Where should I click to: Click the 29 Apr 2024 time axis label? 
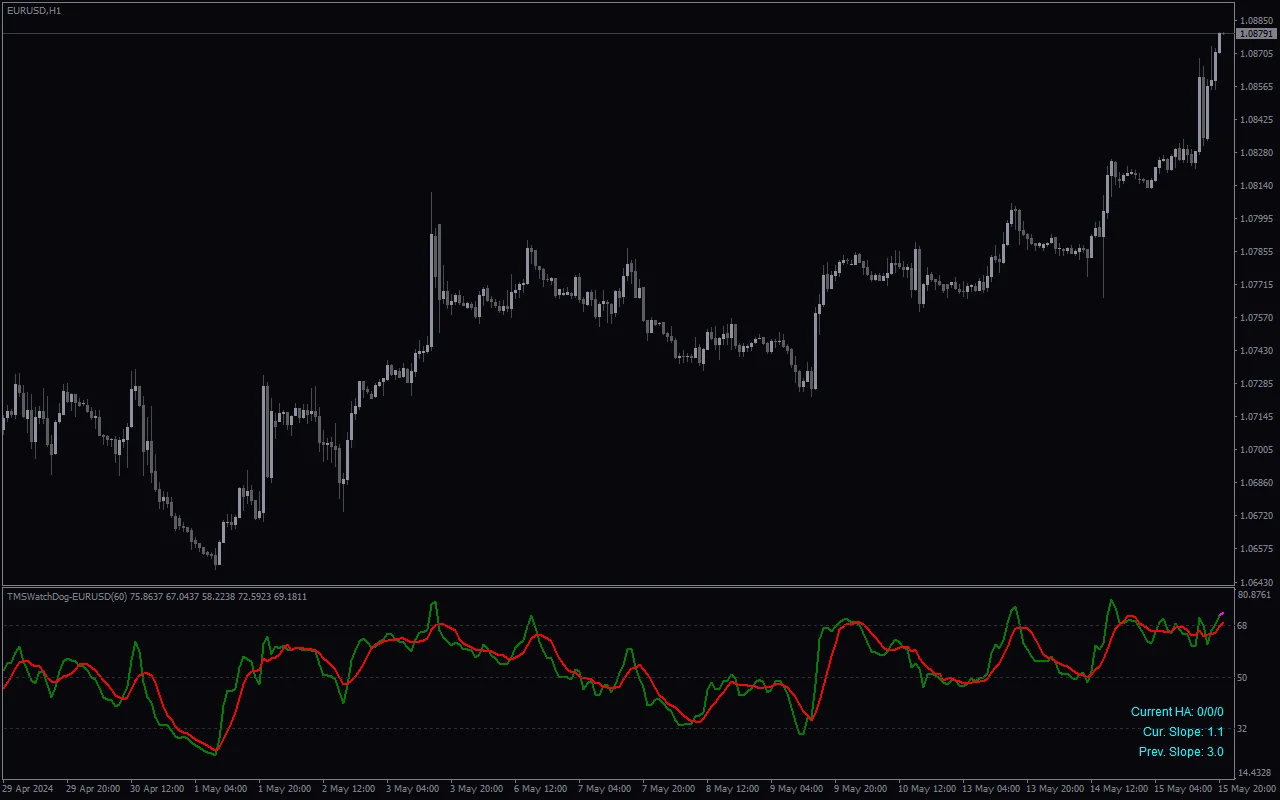(x=26, y=789)
